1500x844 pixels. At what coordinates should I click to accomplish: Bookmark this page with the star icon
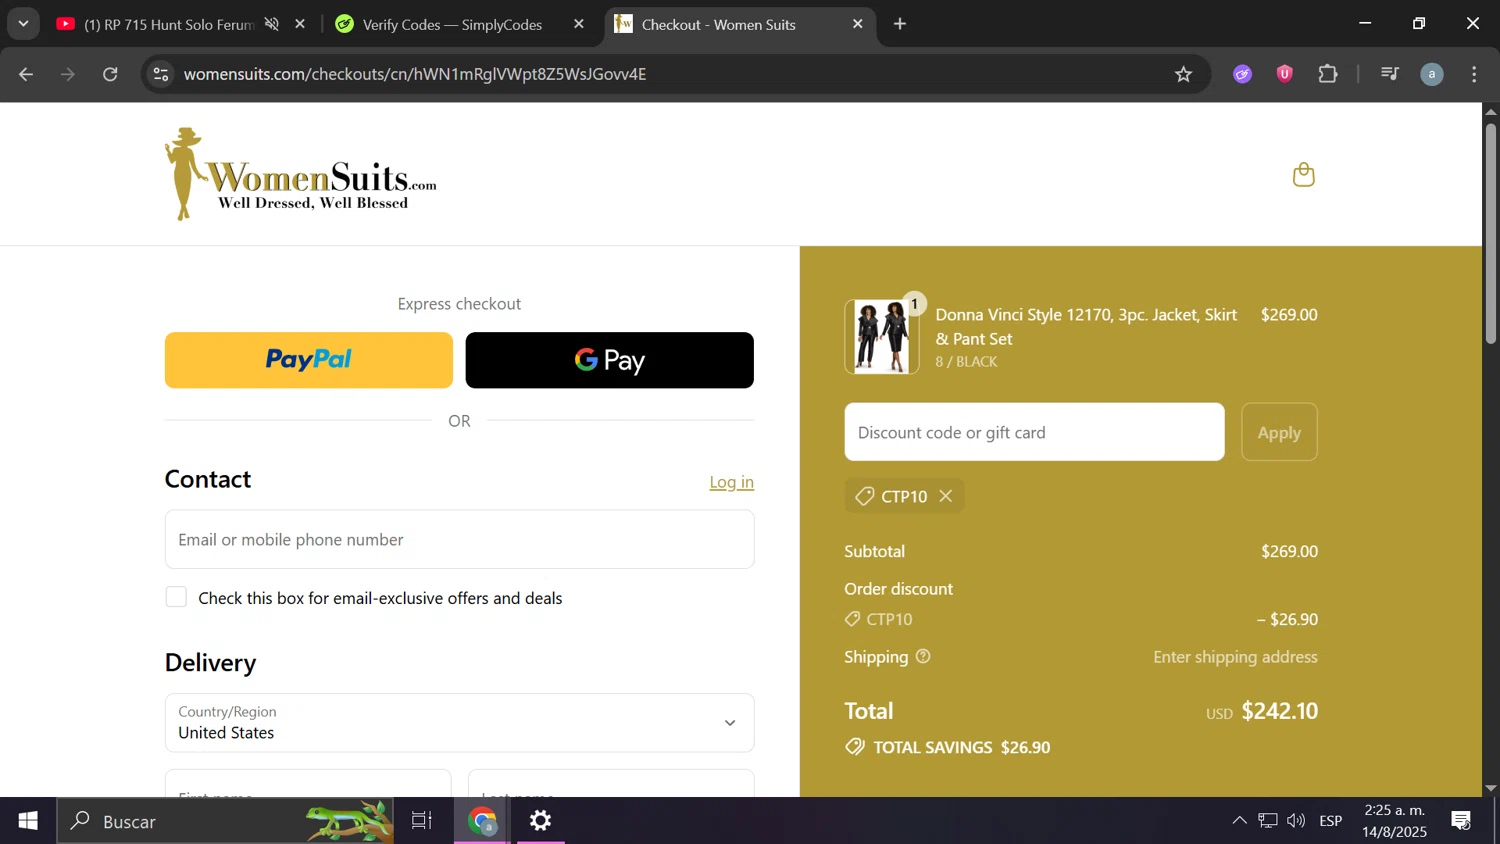click(1183, 74)
